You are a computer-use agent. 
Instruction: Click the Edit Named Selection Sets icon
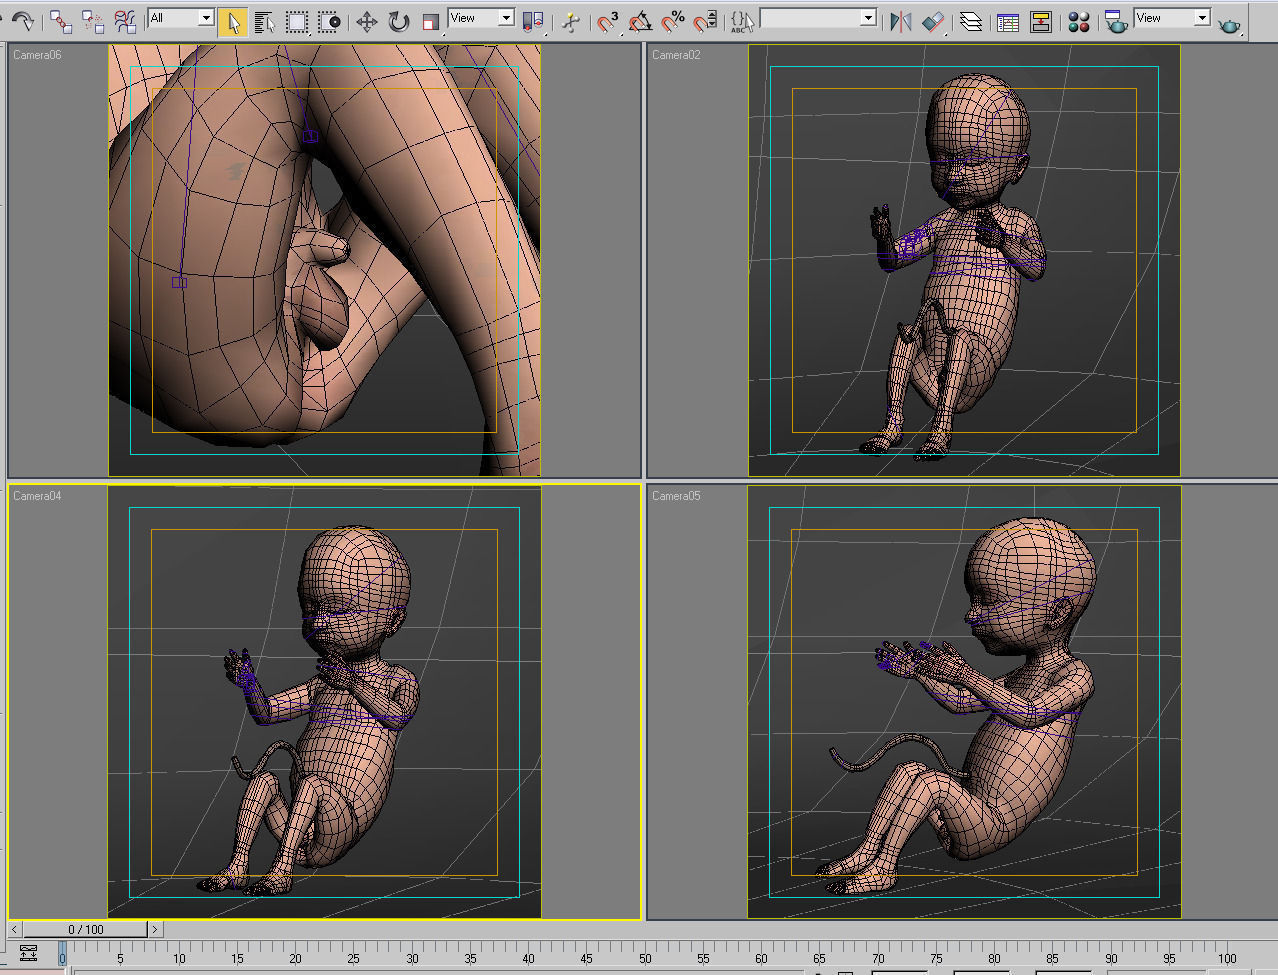[x=743, y=21]
